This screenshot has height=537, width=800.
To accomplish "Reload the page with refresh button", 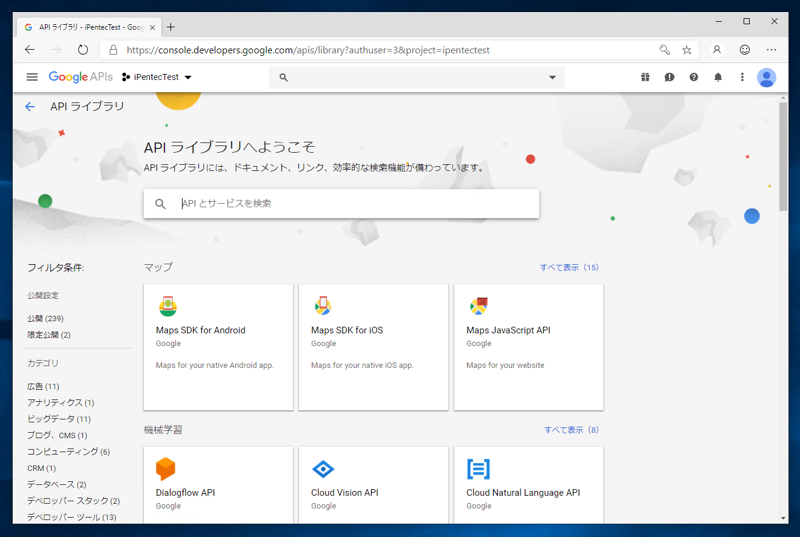I will 83,49.
